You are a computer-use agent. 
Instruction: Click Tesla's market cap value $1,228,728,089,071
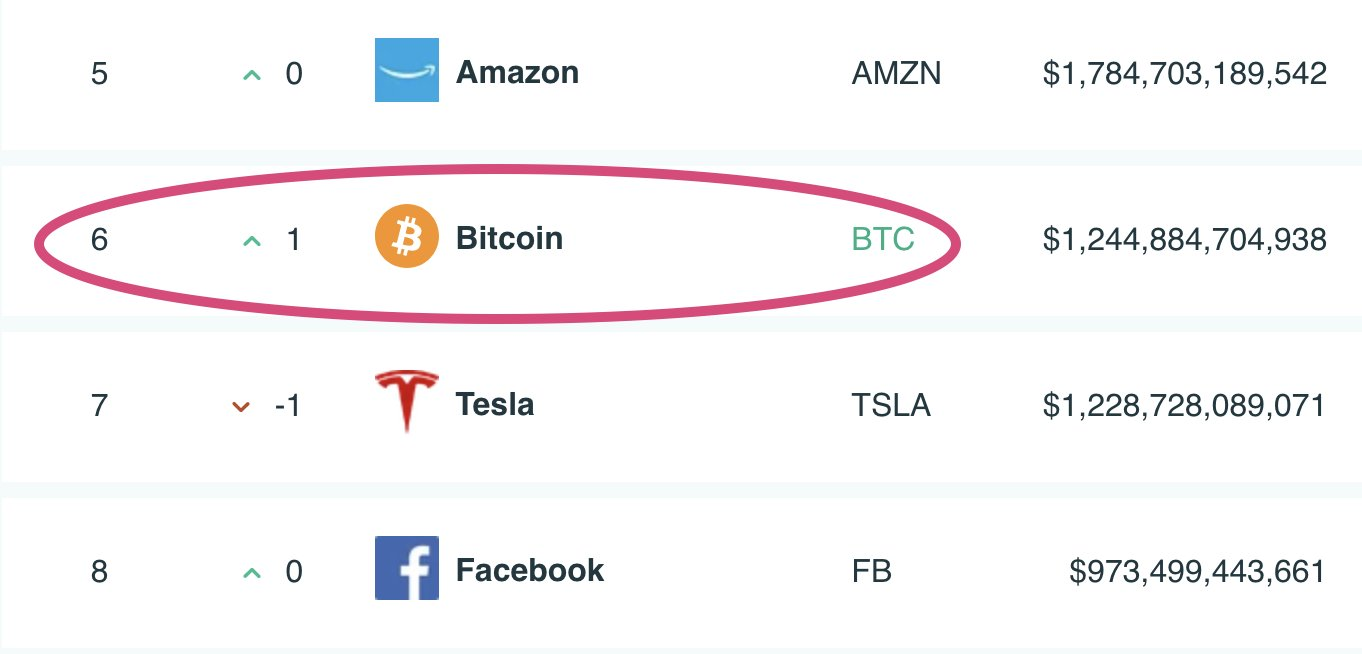tap(1184, 405)
